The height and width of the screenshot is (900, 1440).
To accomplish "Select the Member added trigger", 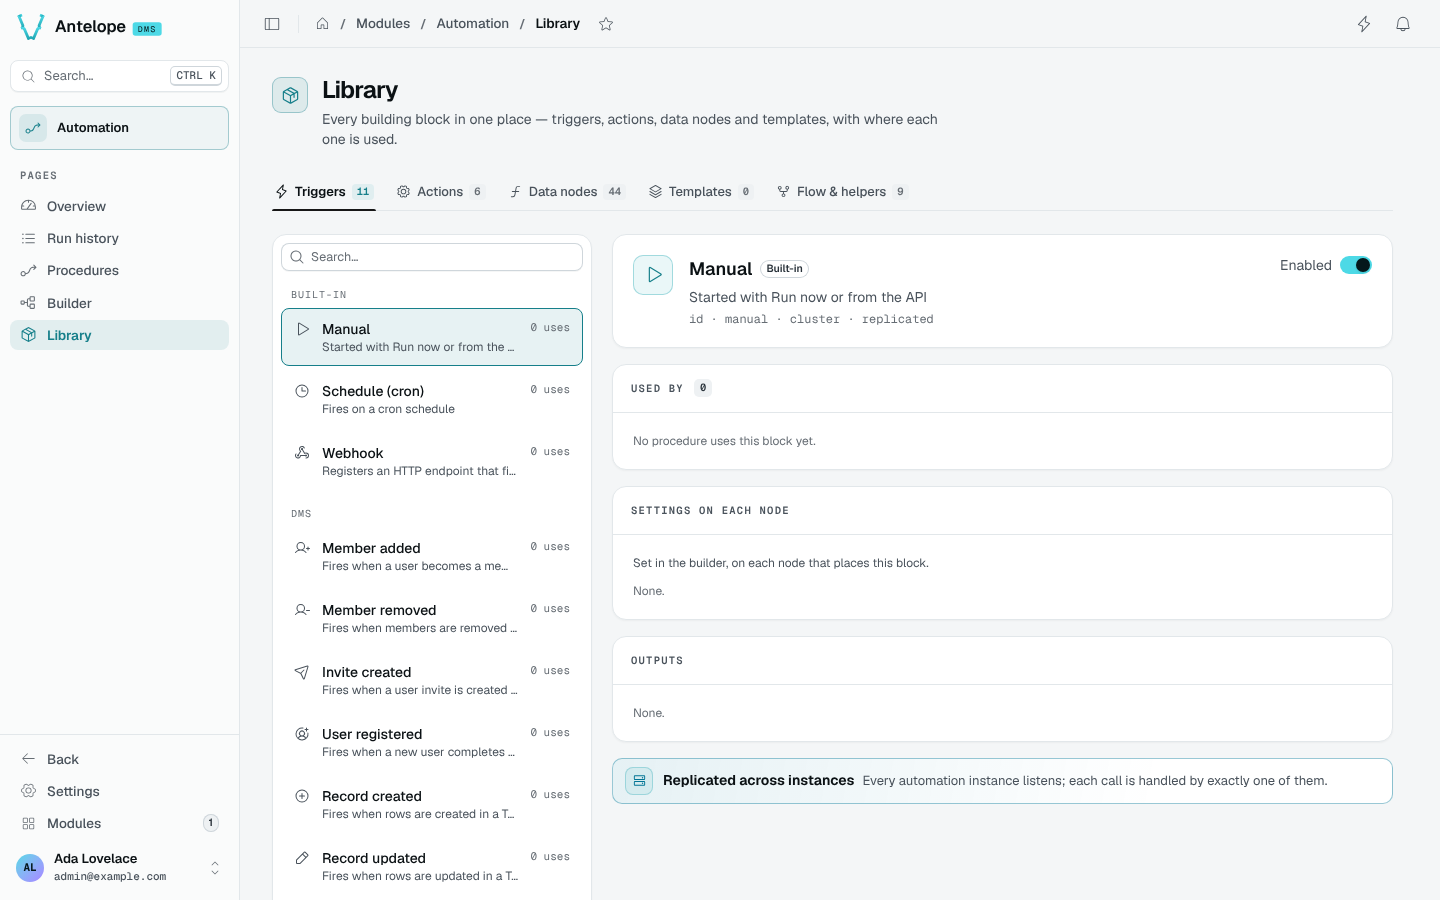I will pyautogui.click(x=432, y=556).
